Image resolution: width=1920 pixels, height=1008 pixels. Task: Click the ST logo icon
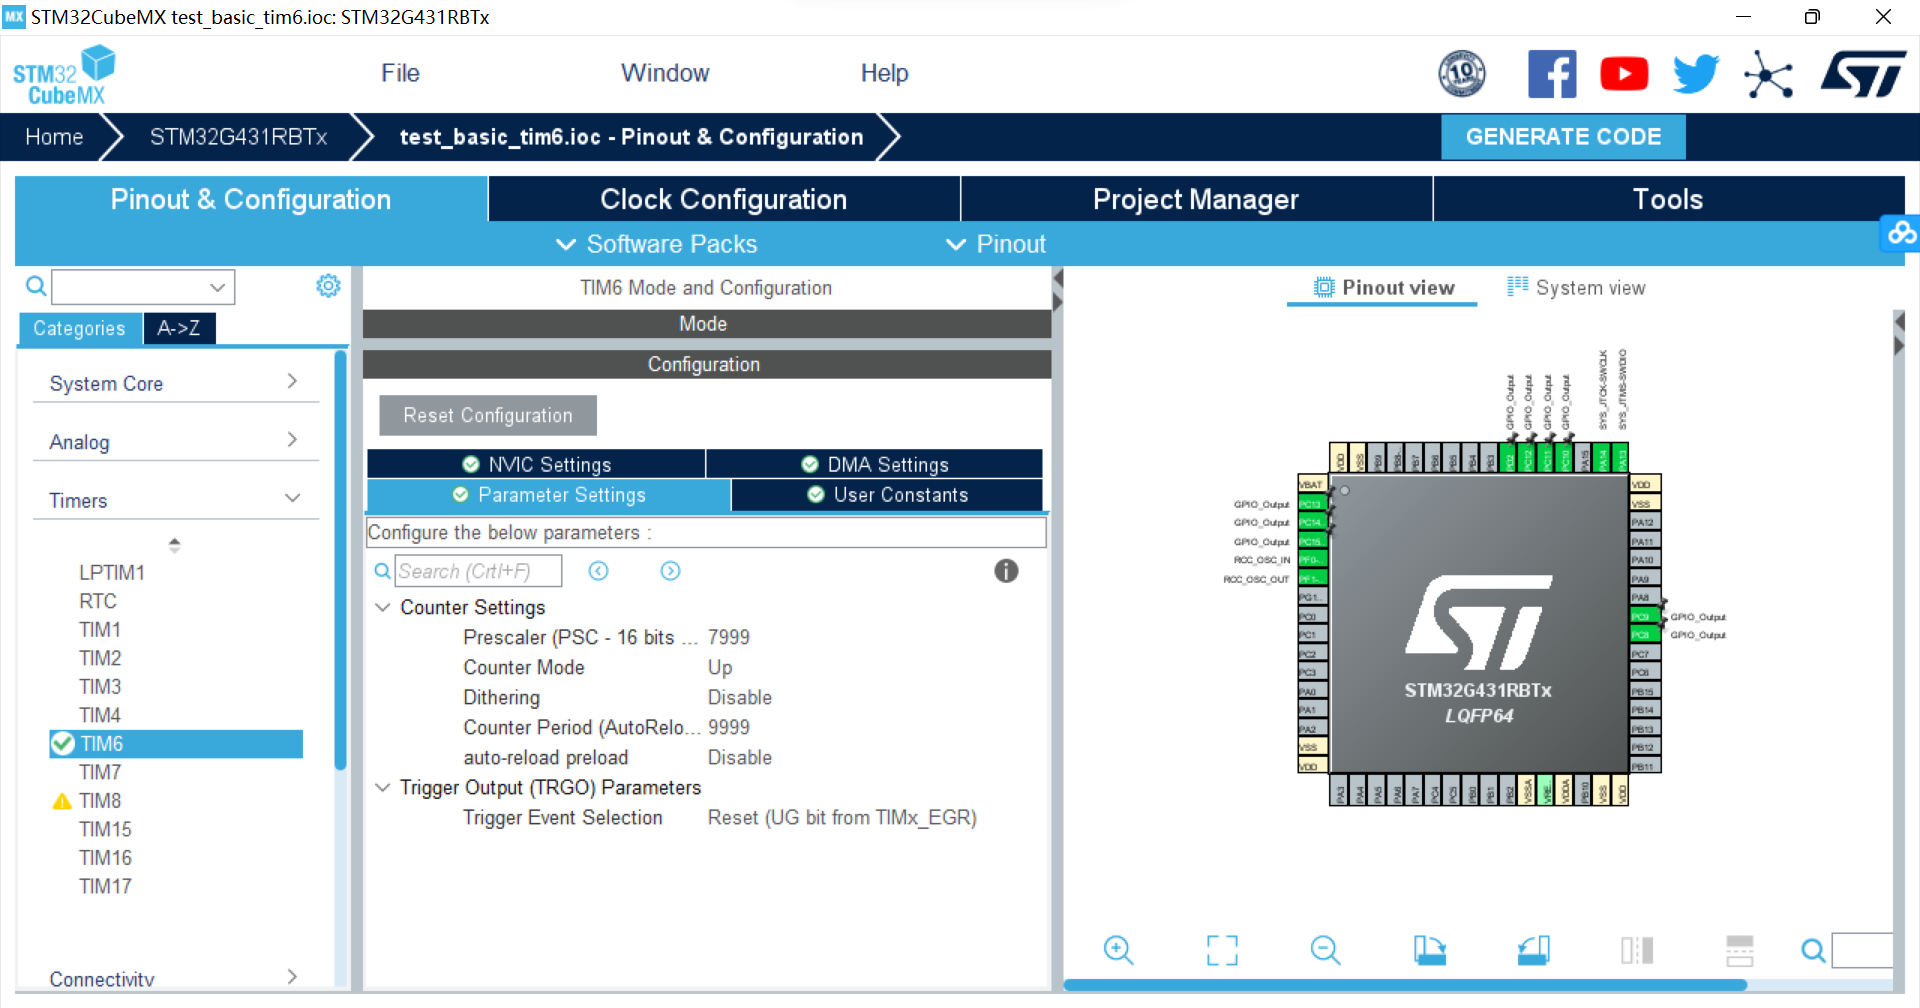click(1864, 74)
